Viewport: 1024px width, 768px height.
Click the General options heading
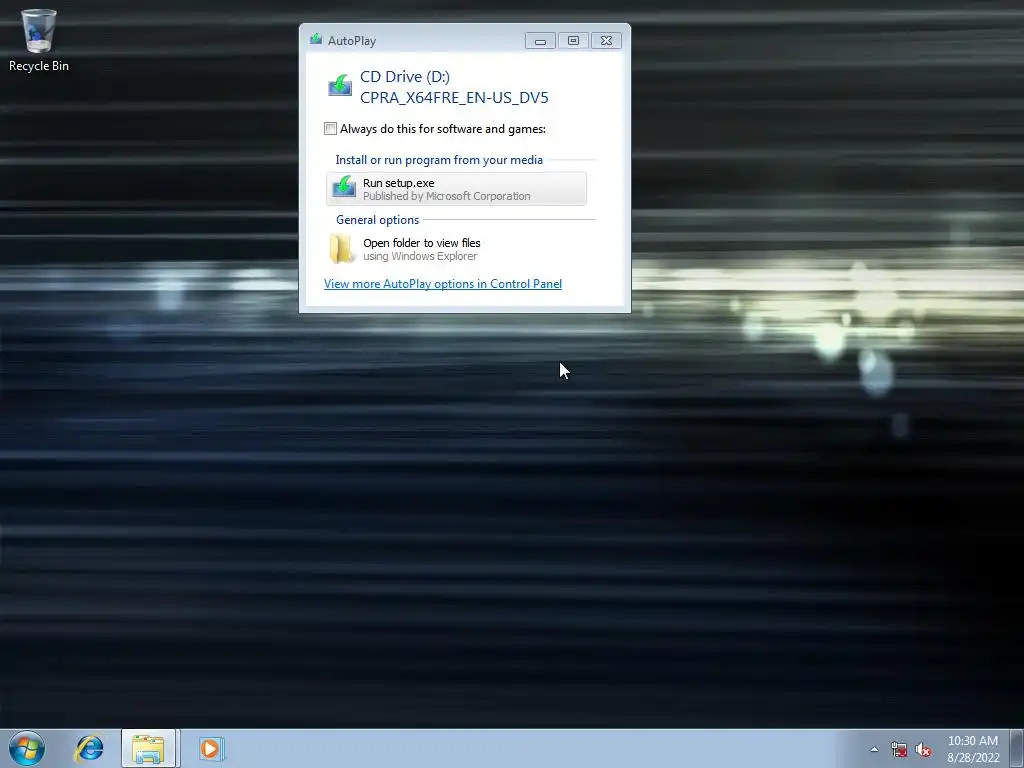[x=377, y=220]
